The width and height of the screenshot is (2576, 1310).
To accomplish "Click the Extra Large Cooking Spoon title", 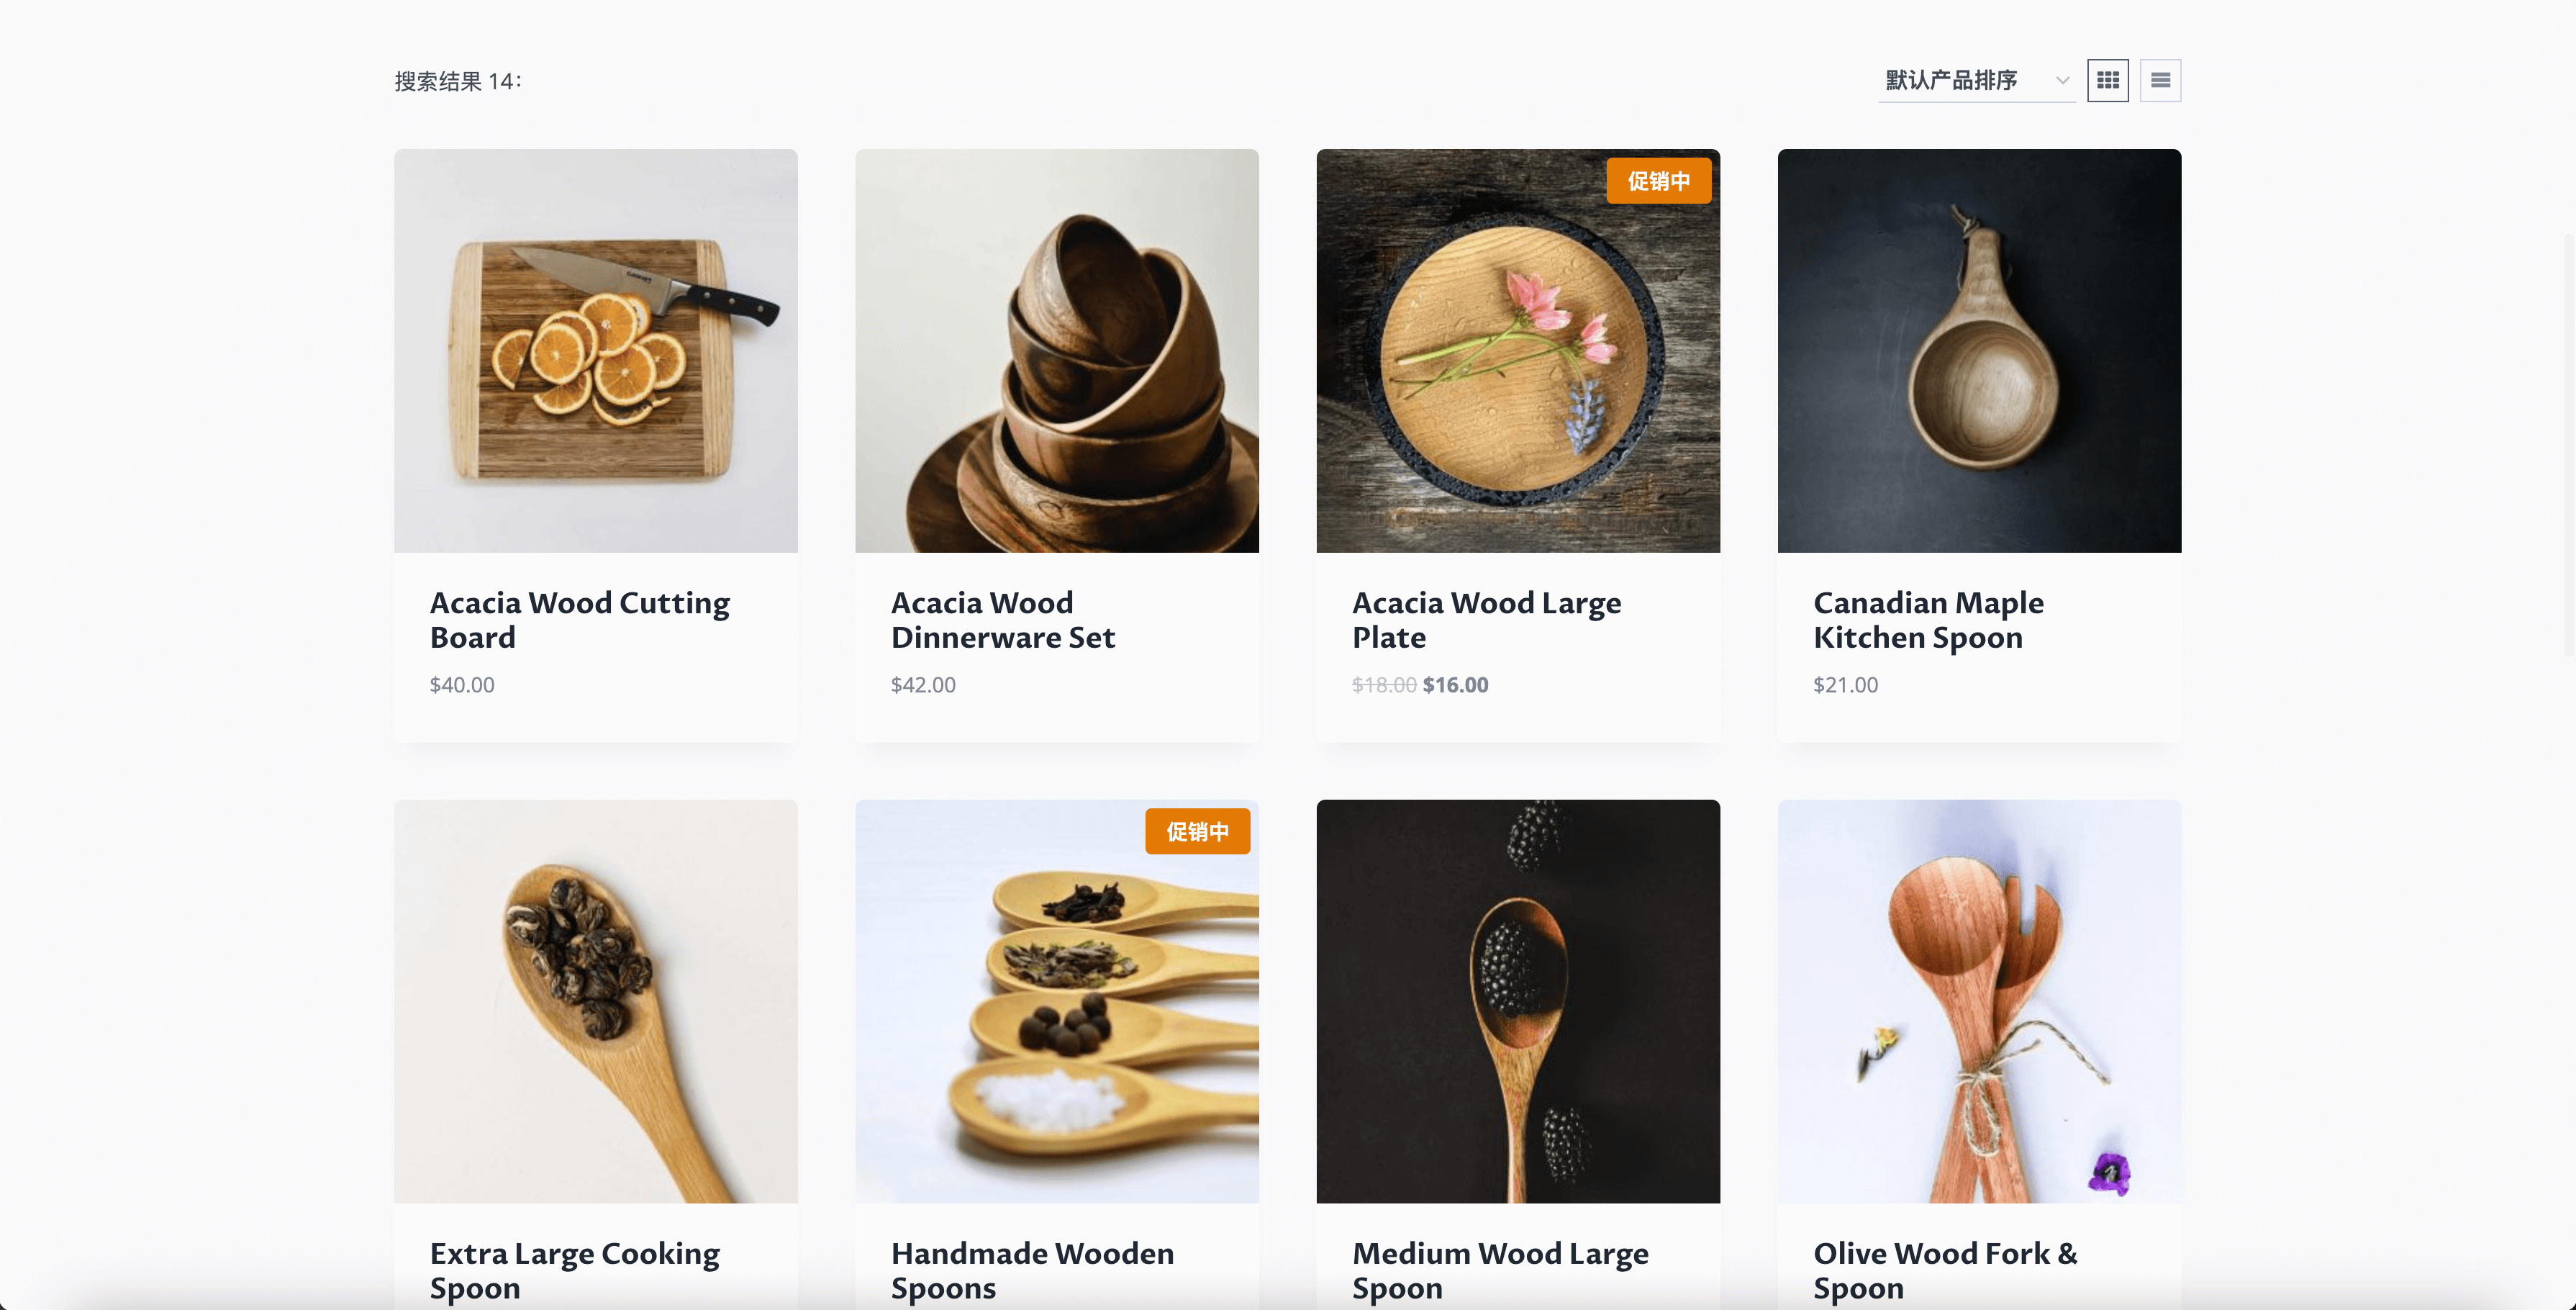I will pos(575,1270).
